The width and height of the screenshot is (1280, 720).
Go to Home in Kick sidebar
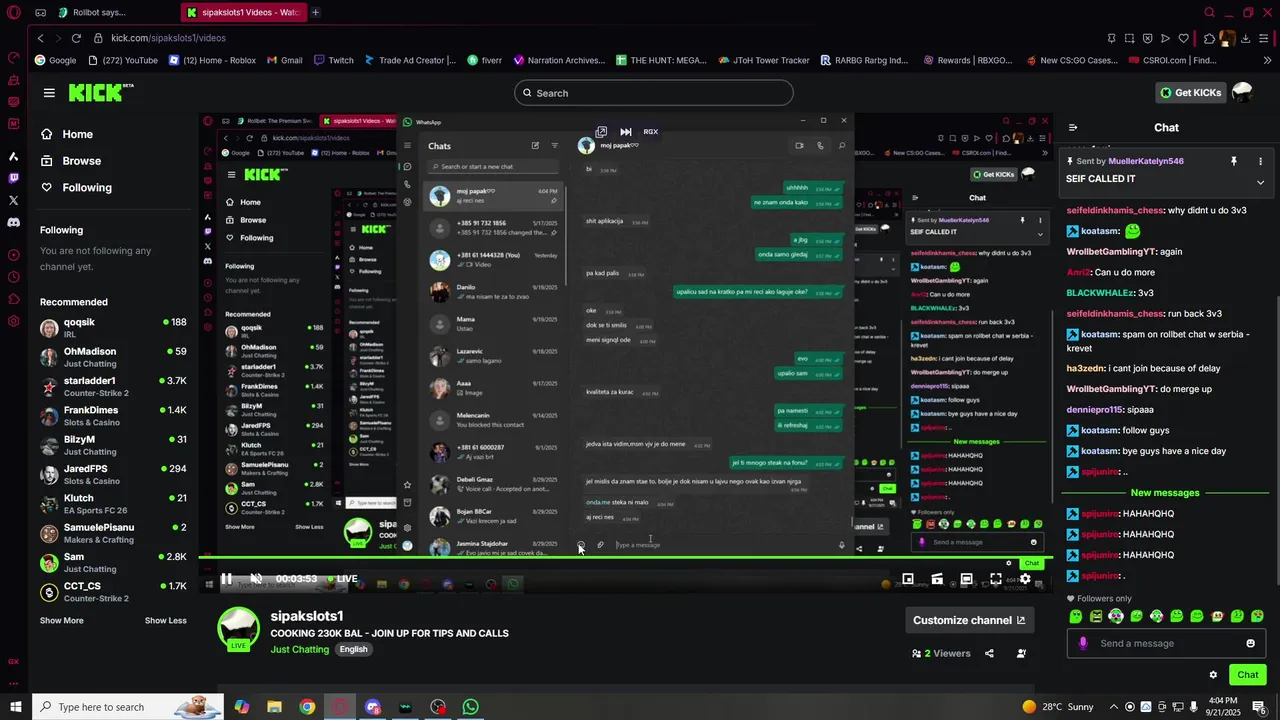pos(67,134)
